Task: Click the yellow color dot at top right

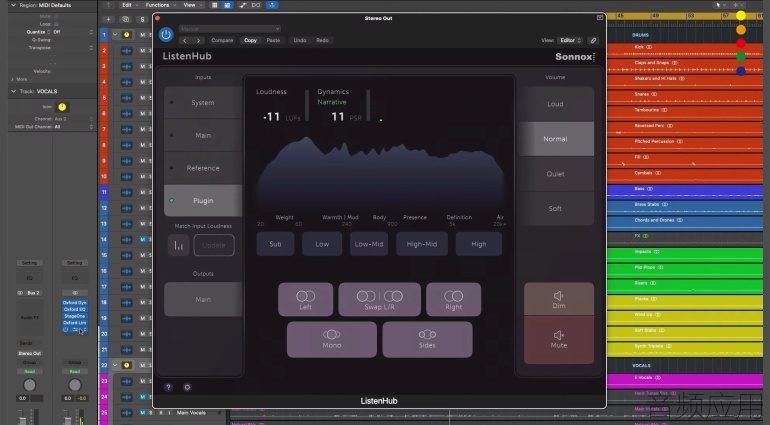Action: [x=741, y=16]
